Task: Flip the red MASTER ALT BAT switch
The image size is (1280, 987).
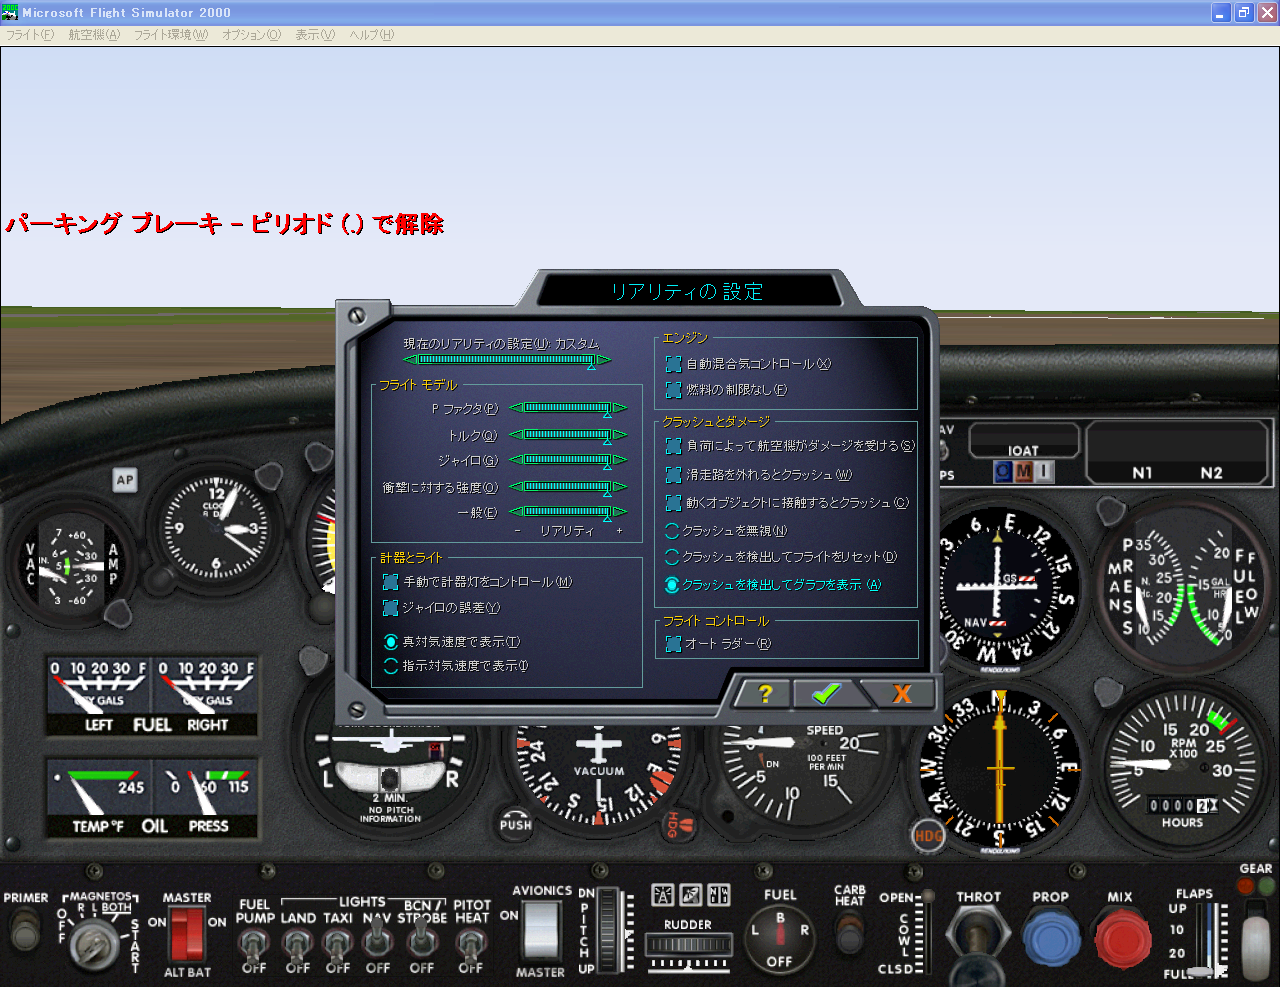Action: [x=186, y=933]
